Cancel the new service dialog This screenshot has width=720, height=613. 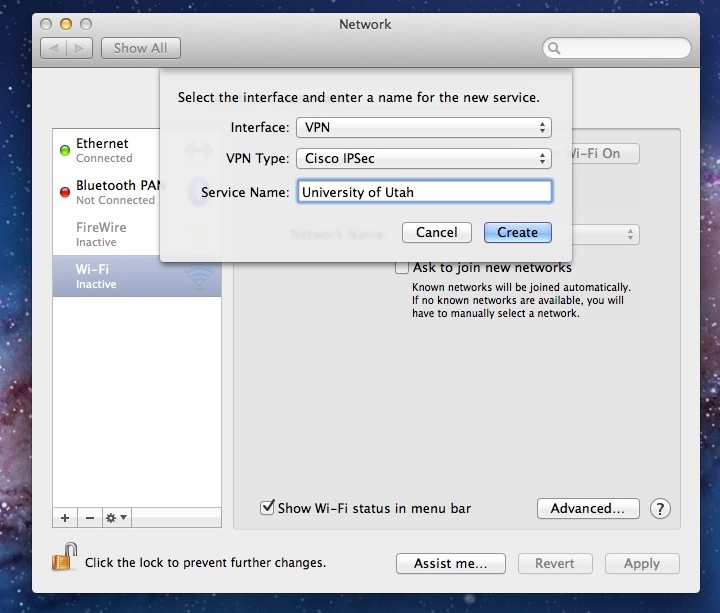[437, 232]
